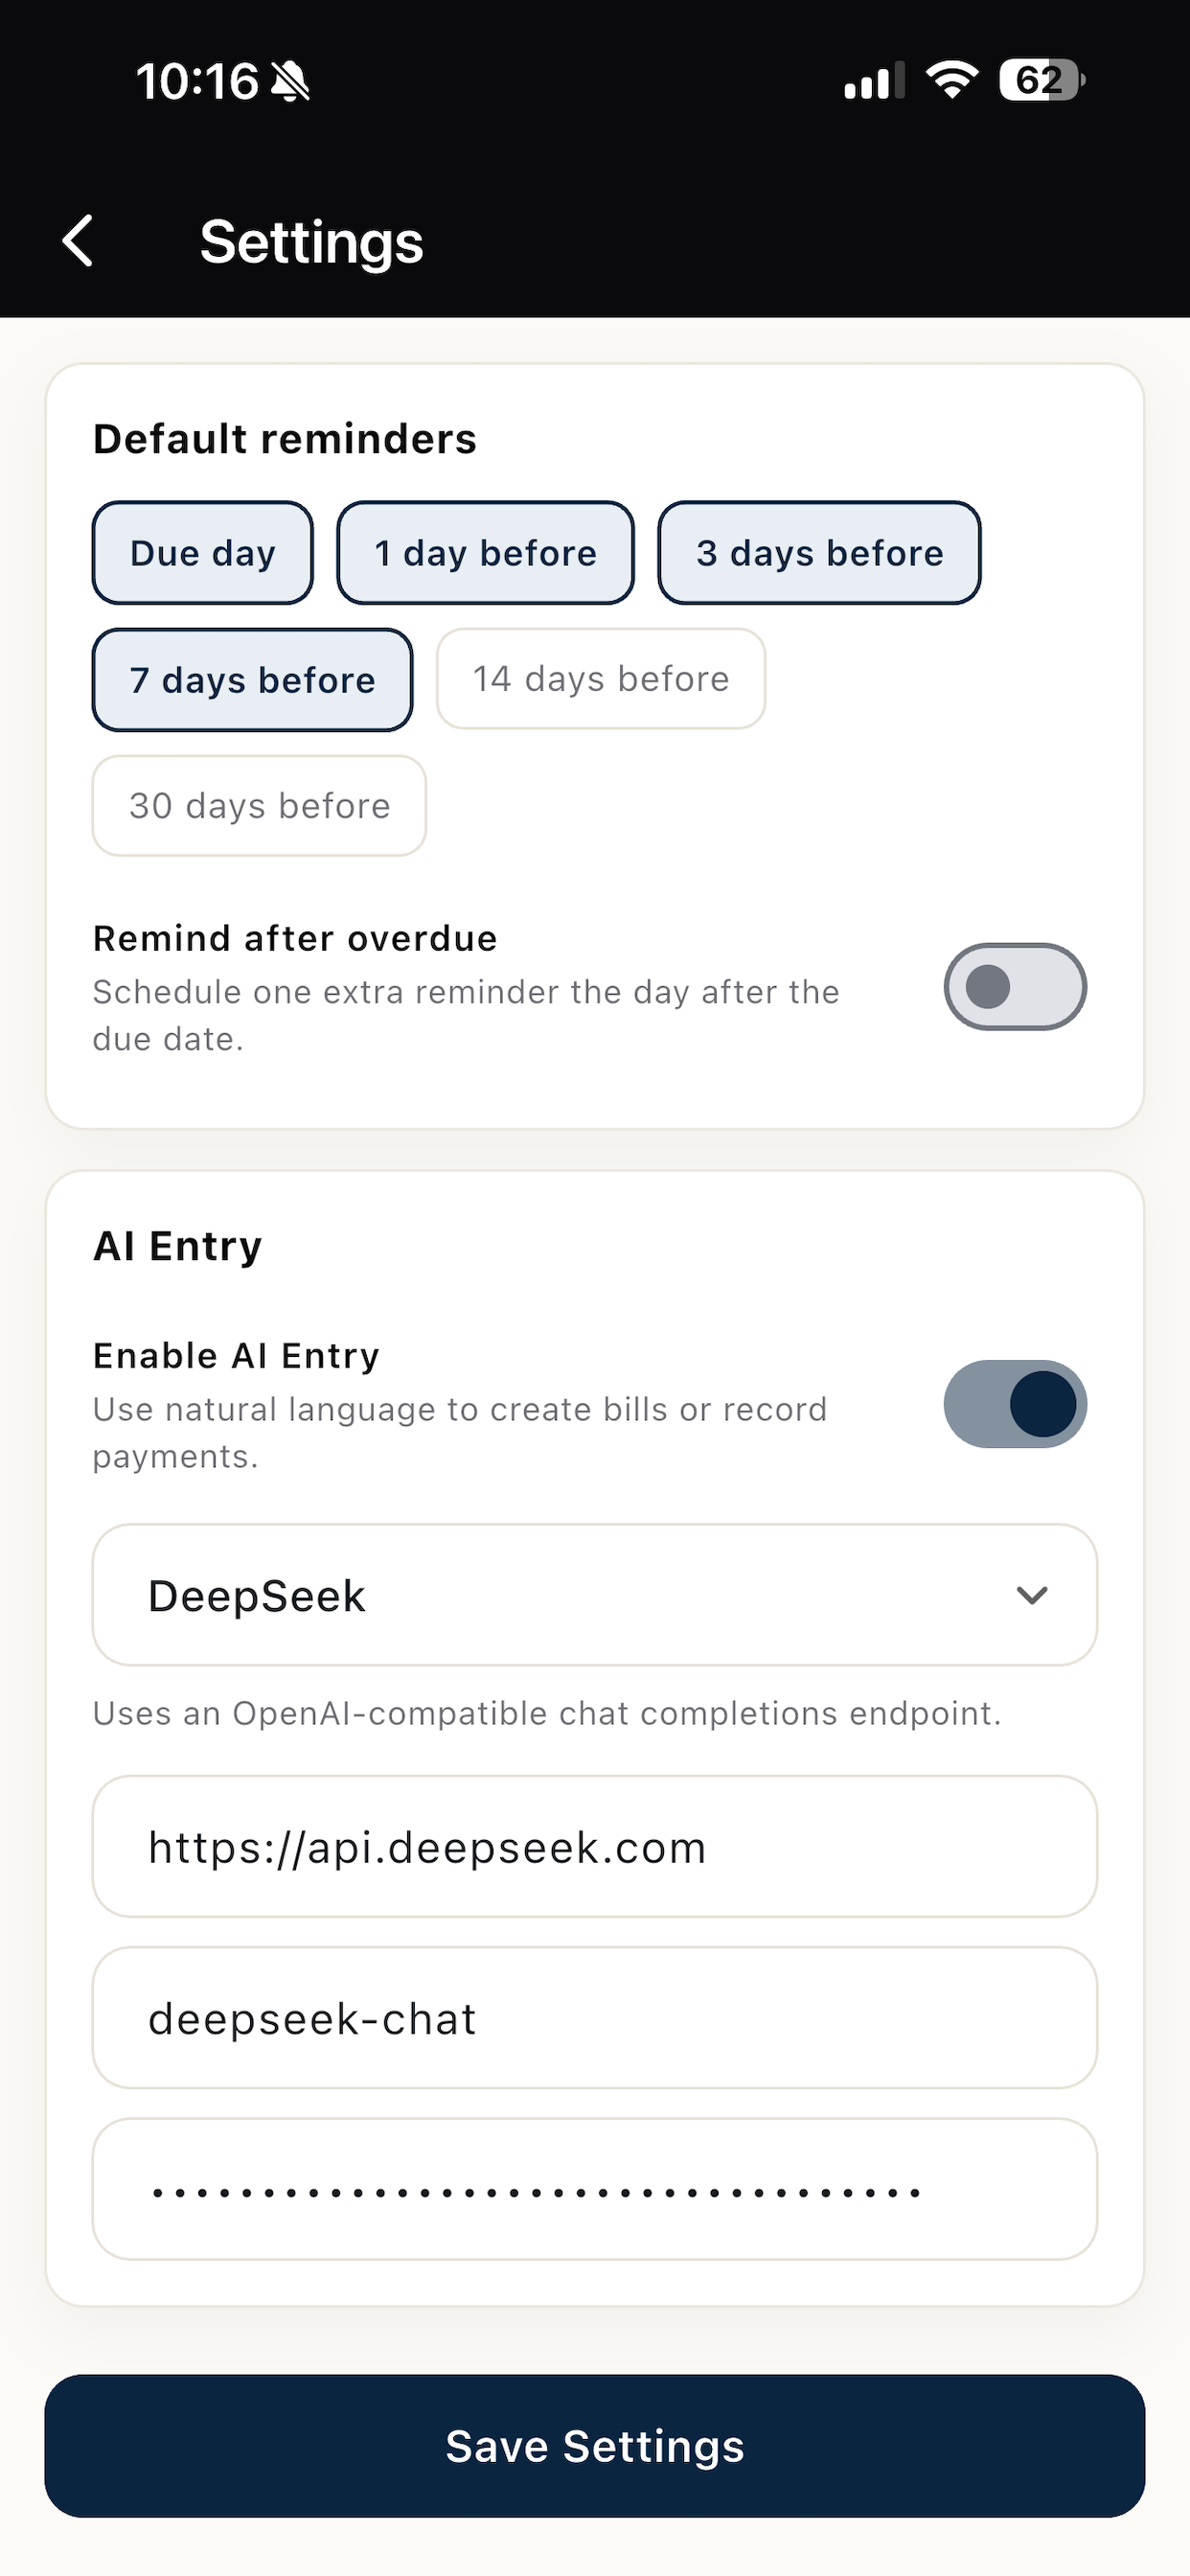Viewport: 1190px width, 2576px height.
Task: Focus the masked API key field
Action: tap(595, 2189)
